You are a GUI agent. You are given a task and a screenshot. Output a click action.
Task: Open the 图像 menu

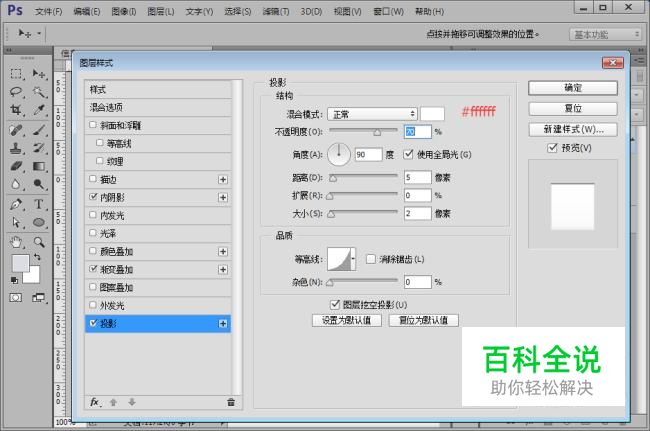[x=124, y=12]
